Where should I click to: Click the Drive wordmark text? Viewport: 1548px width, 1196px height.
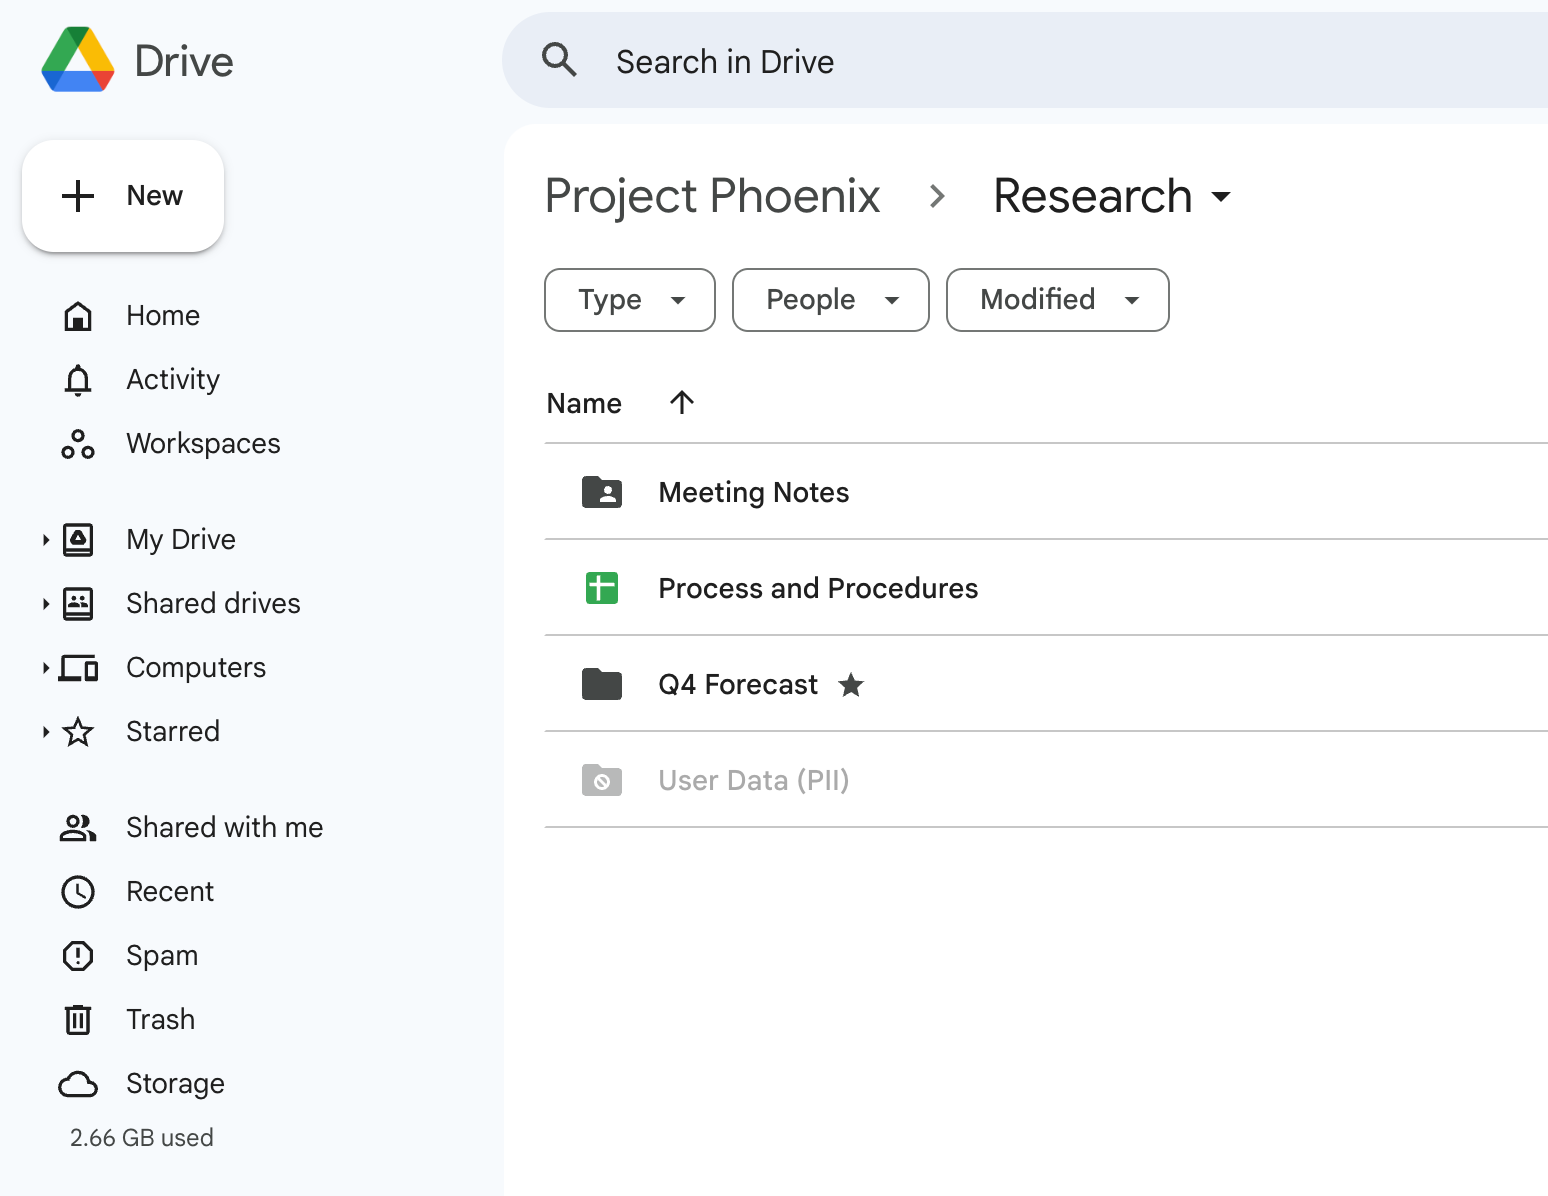click(184, 61)
